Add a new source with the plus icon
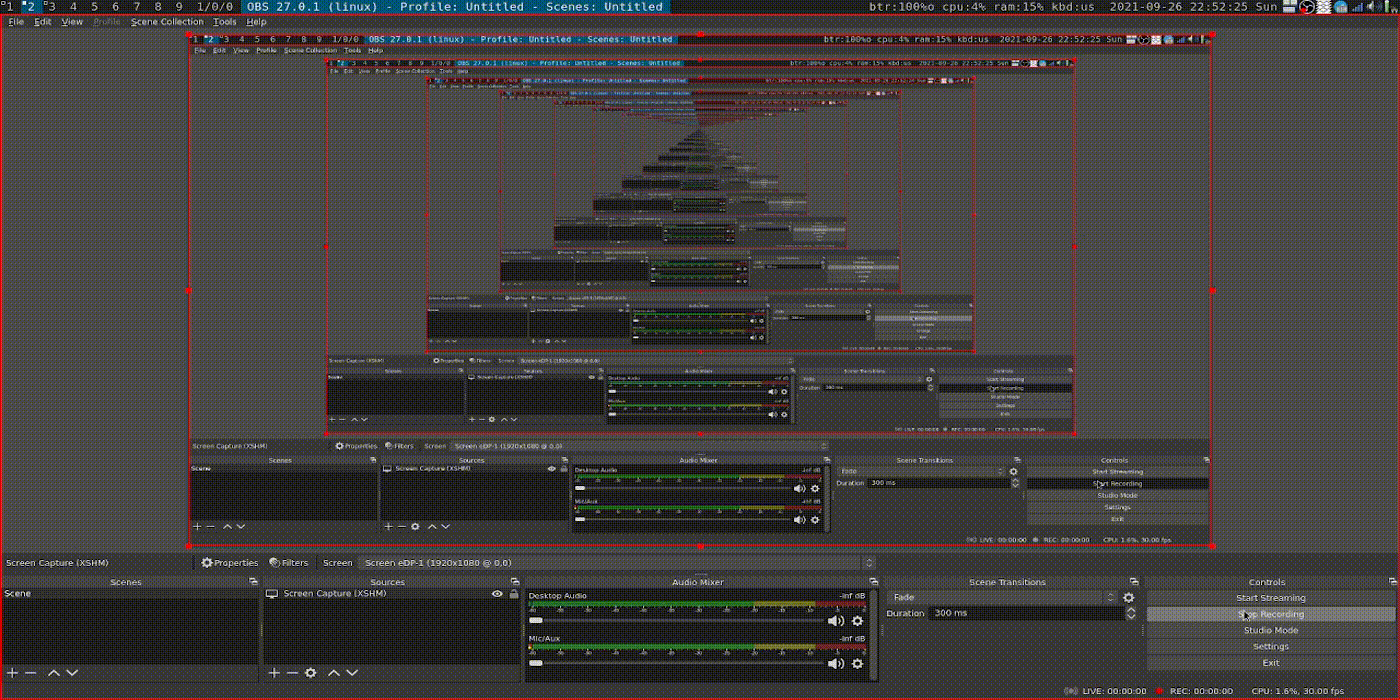The height and width of the screenshot is (700, 1400). tap(275, 673)
